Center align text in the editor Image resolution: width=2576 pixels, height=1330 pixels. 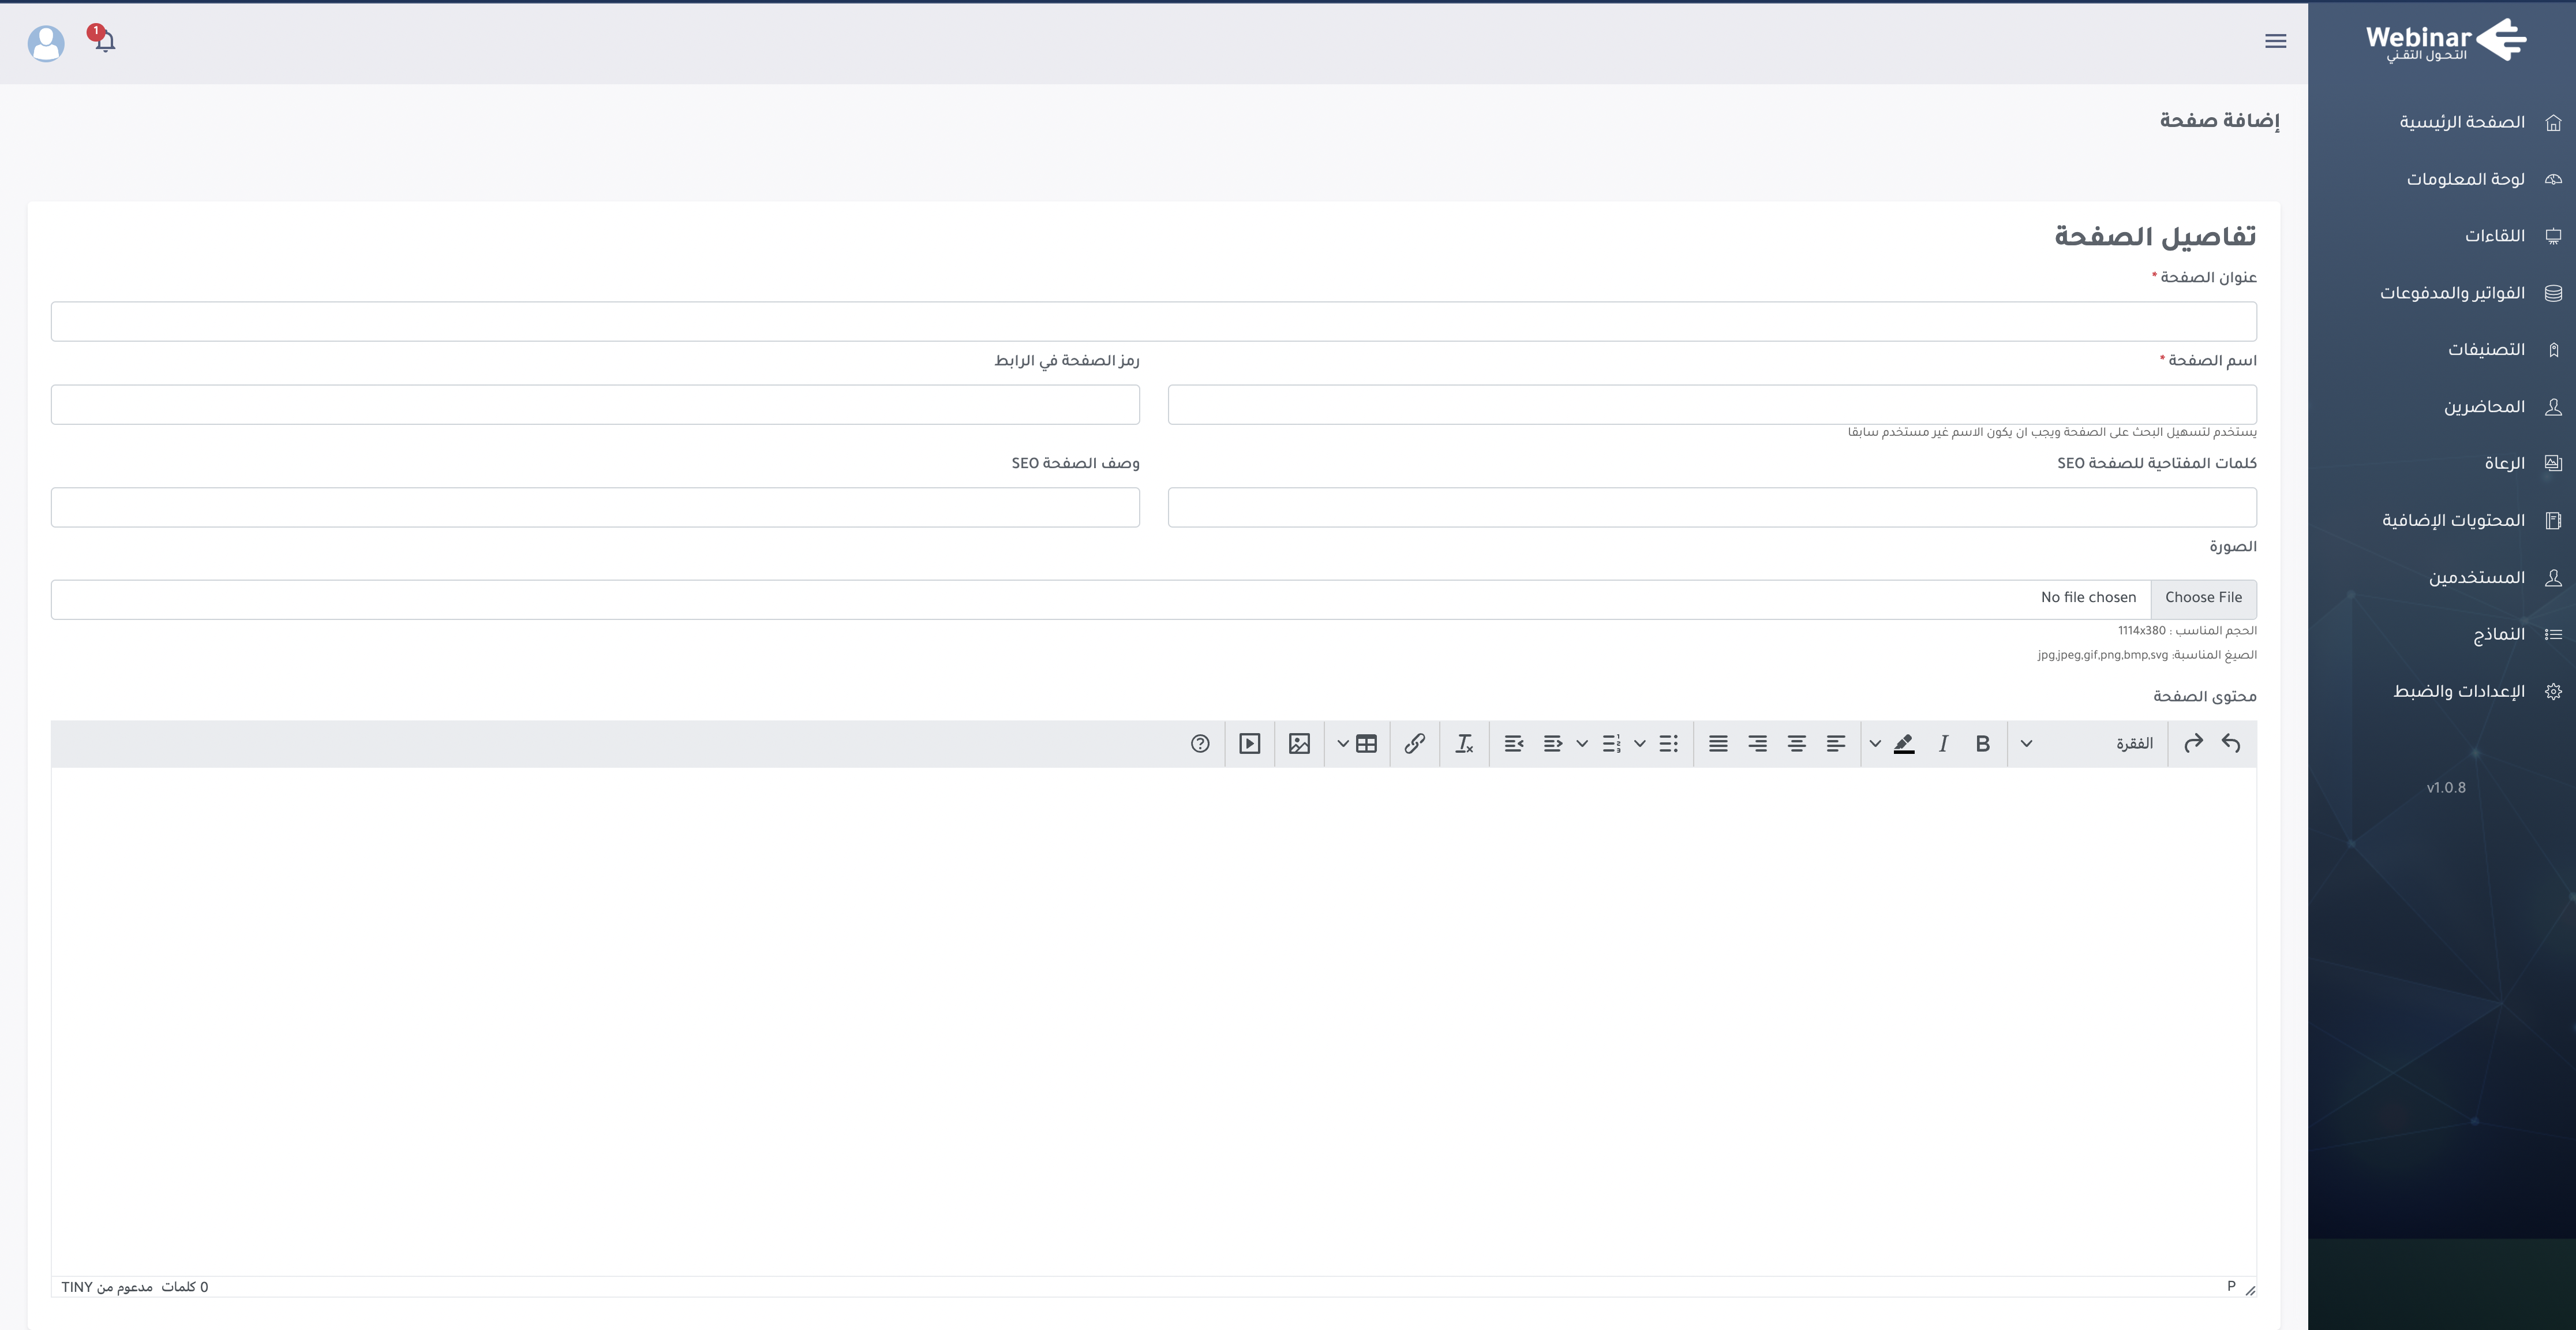pyautogui.click(x=1797, y=743)
